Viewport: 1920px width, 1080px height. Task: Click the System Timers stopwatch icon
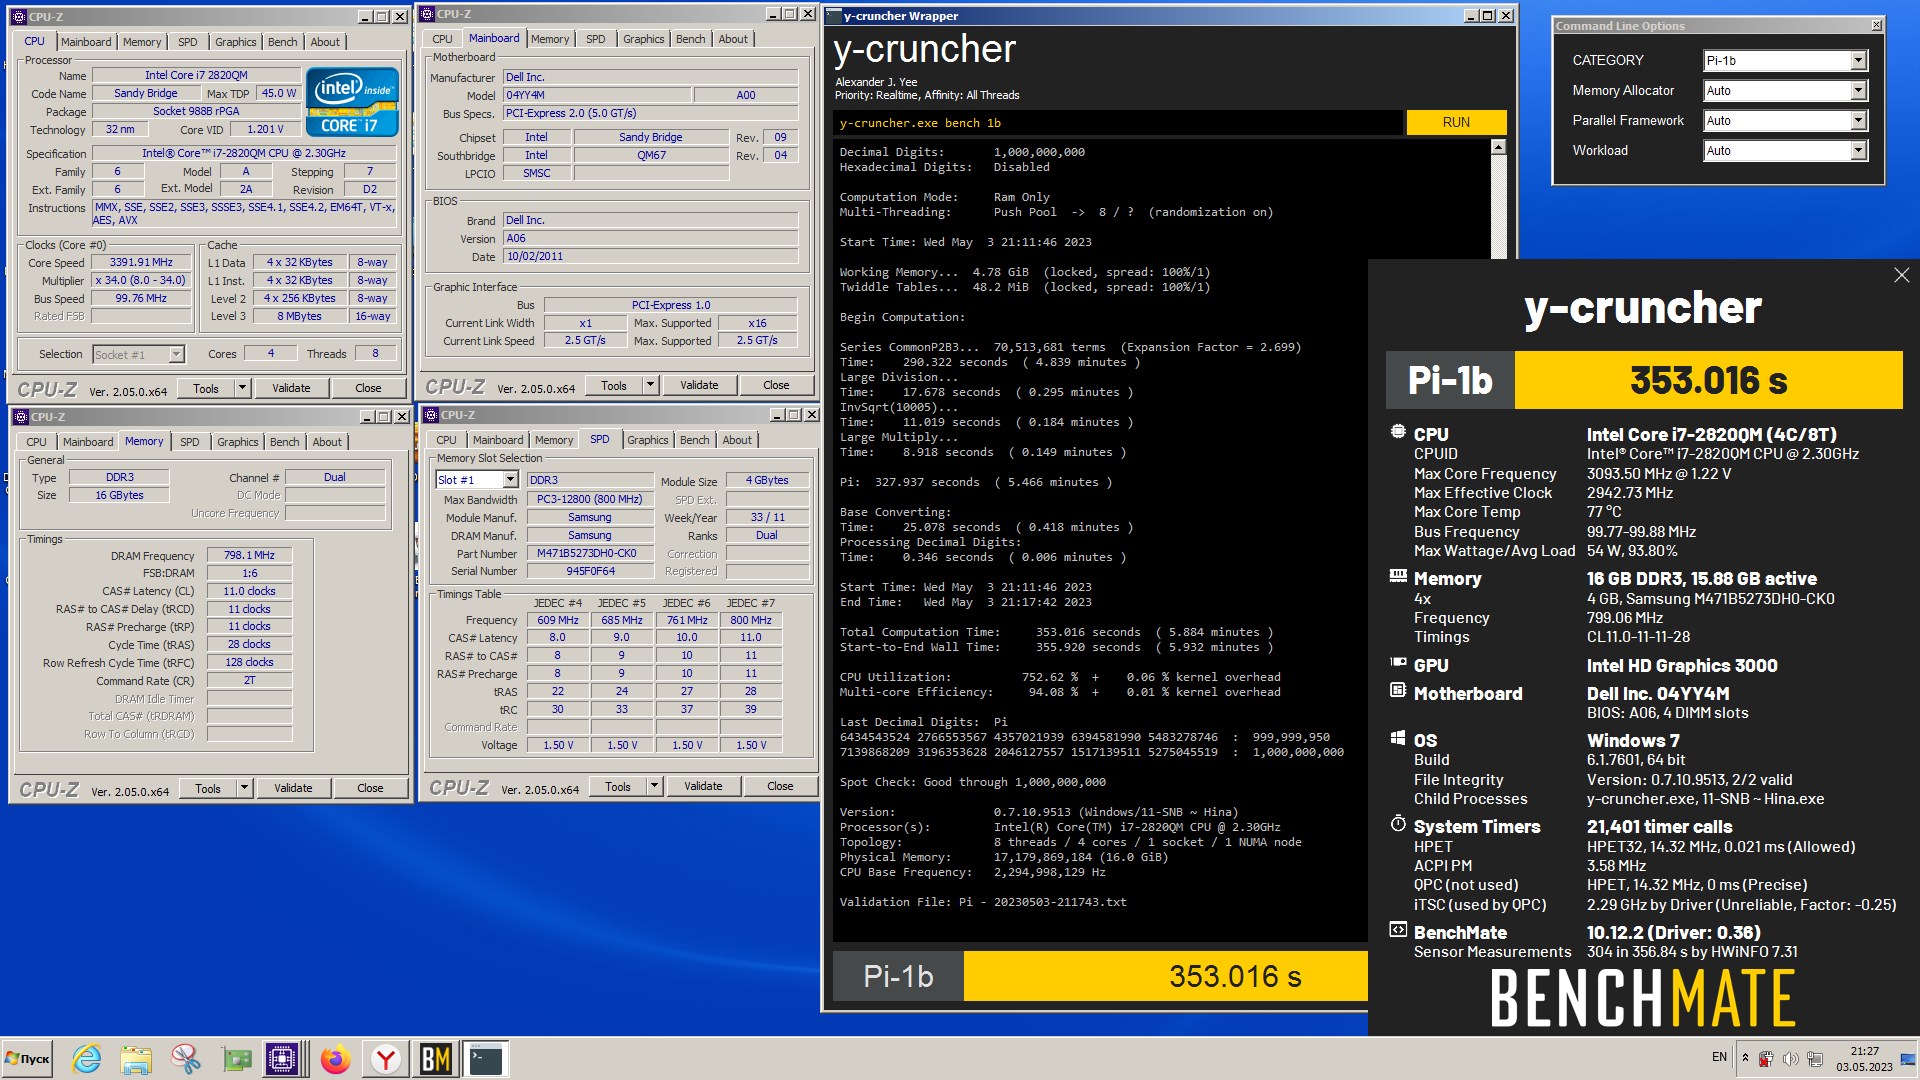1398,823
